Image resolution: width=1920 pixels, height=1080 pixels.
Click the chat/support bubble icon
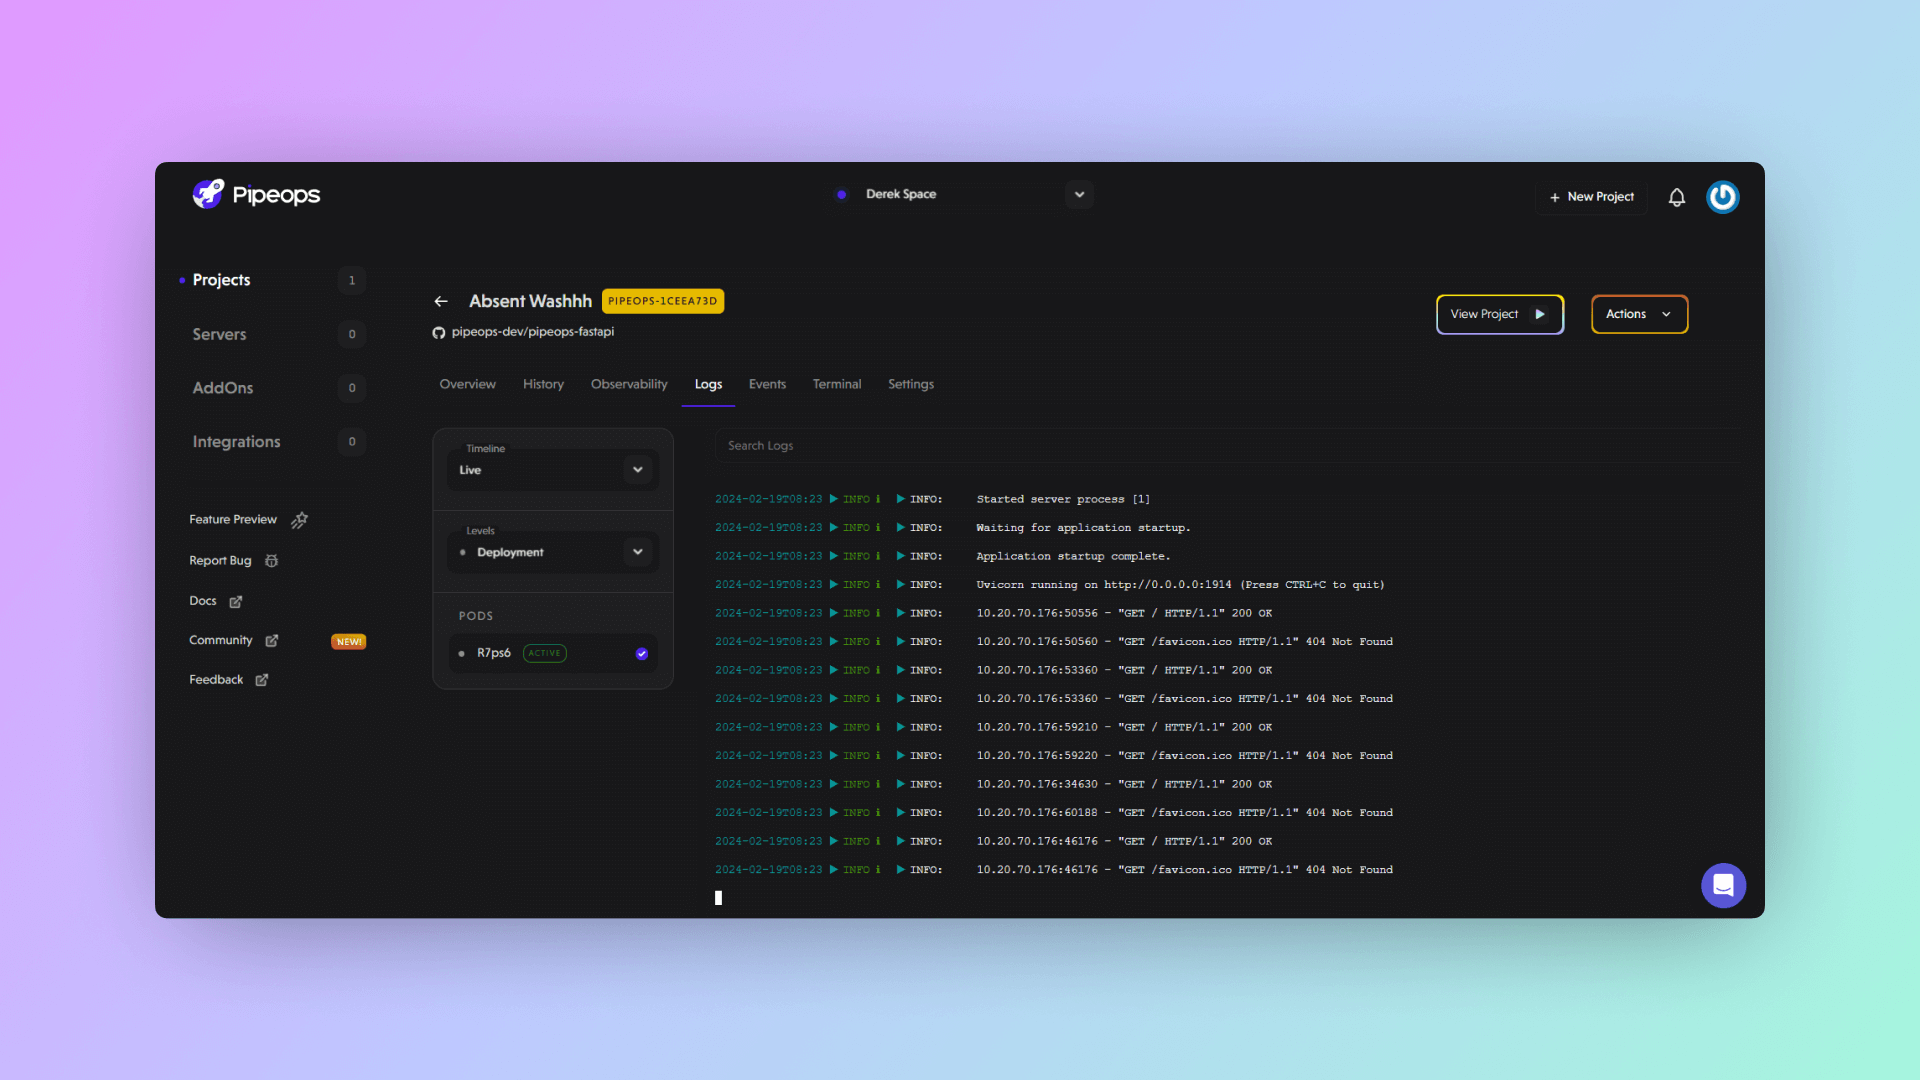[x=1724, y=885]
